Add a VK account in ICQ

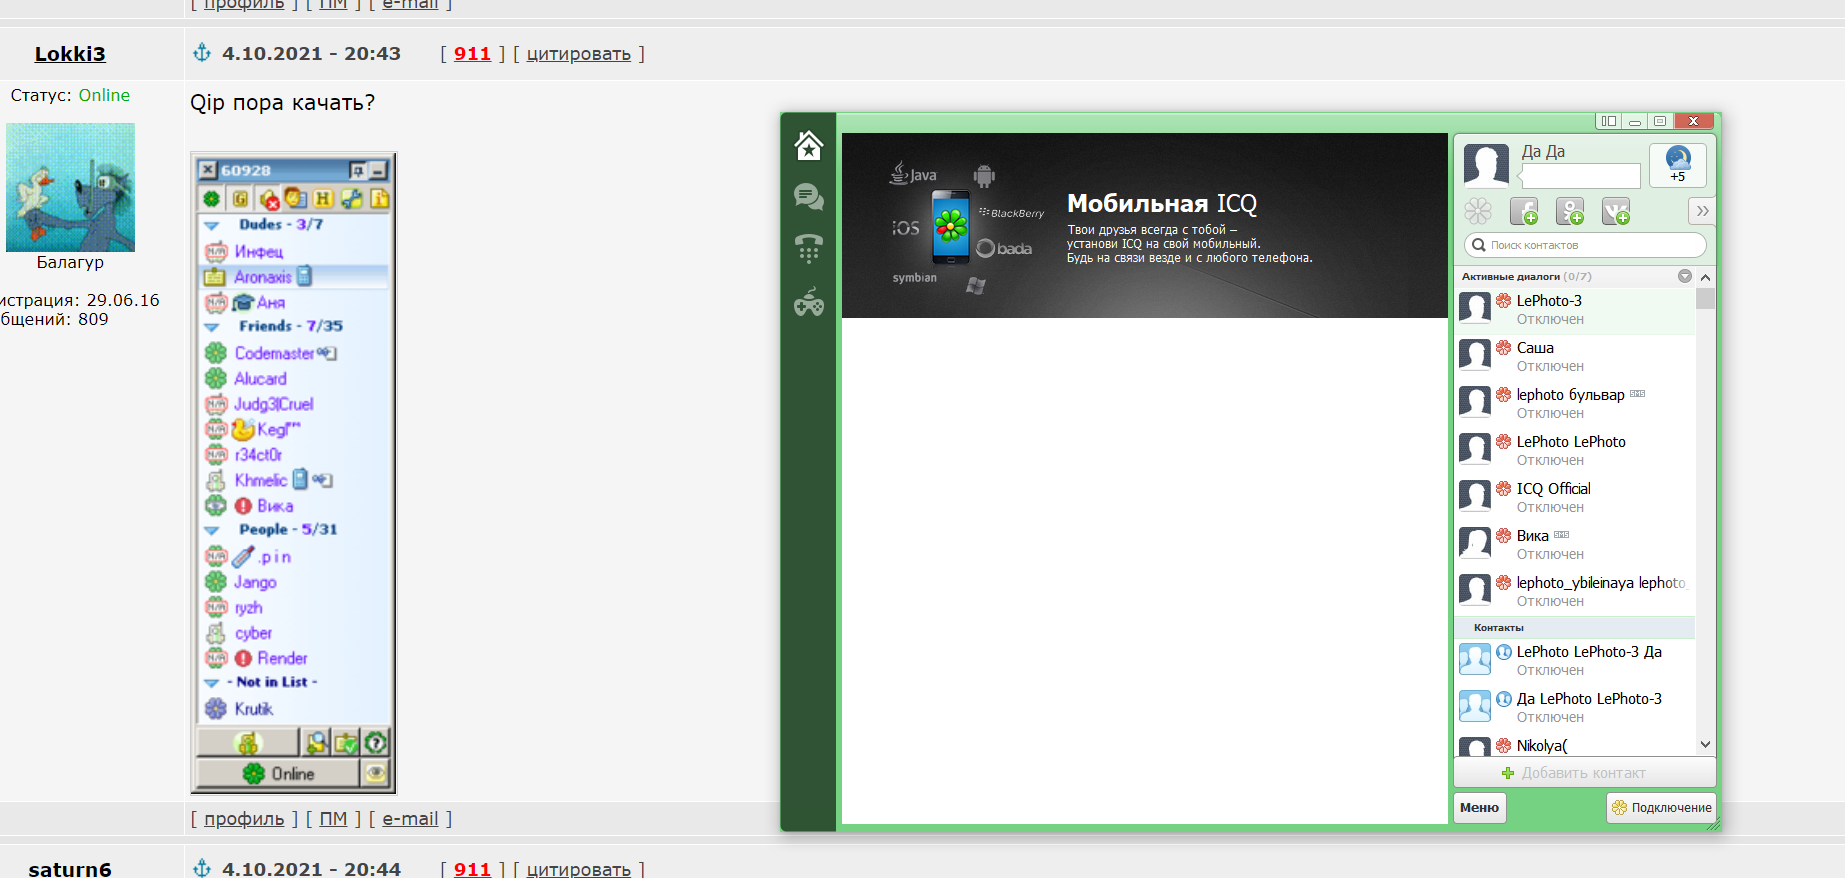tap(1616, 211)
